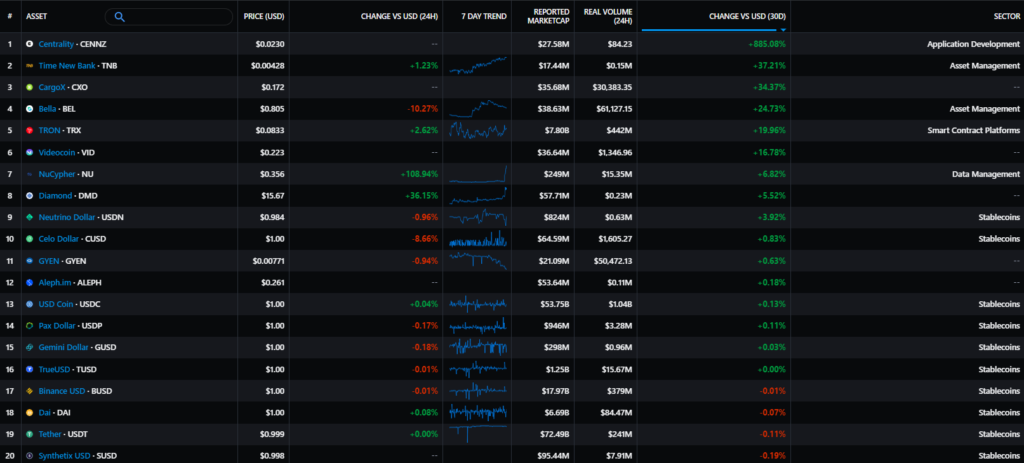Click the Neutrino Dollar coin icon
1024x463 pixels.
pyautogui.click(x=30, y=217)
